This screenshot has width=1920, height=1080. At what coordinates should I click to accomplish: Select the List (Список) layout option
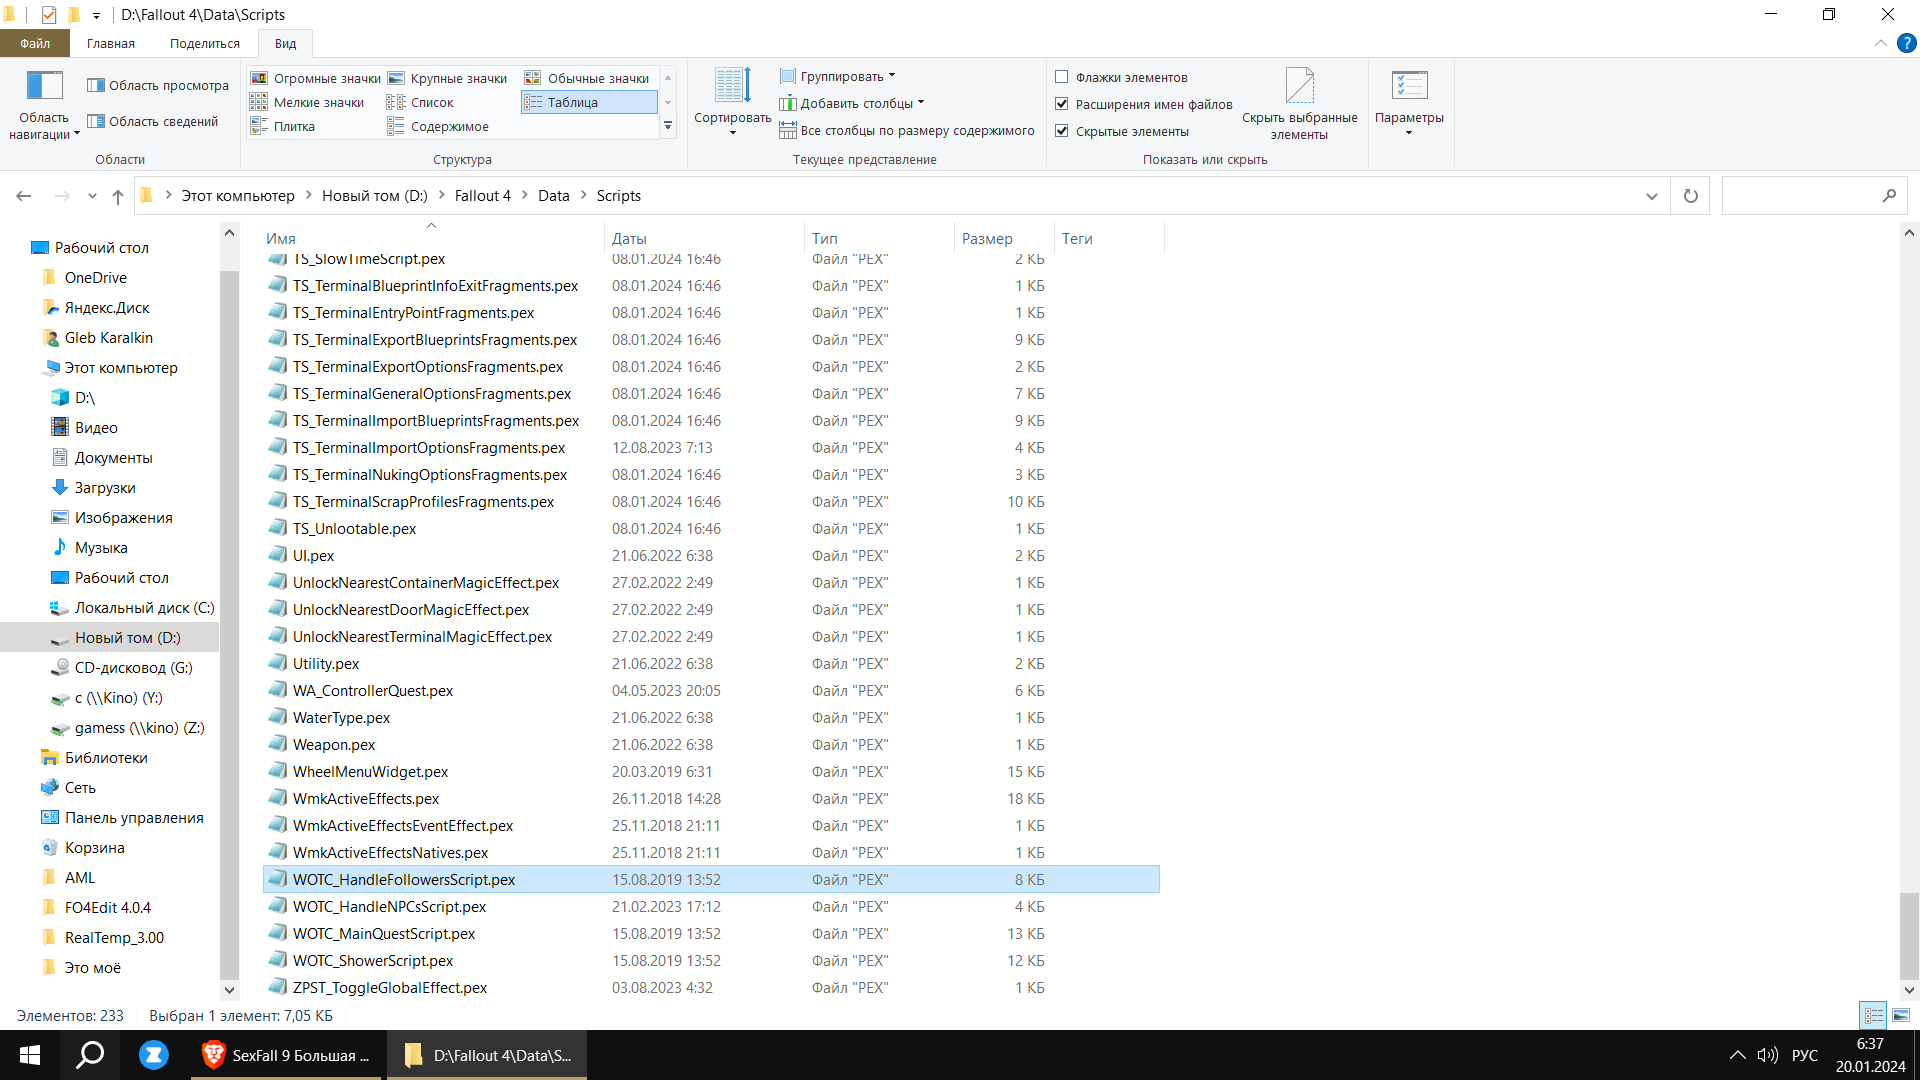(431, 102)
